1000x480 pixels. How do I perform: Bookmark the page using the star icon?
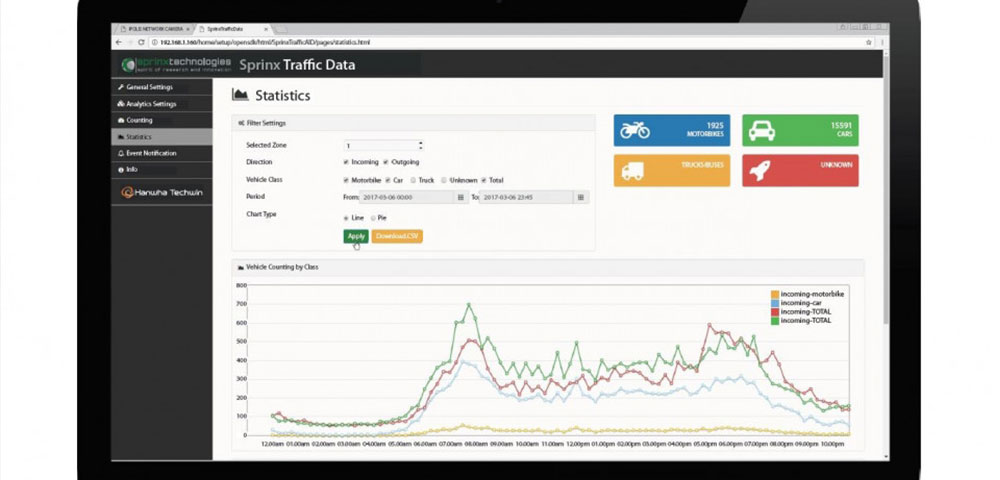[x=869, y=42]
